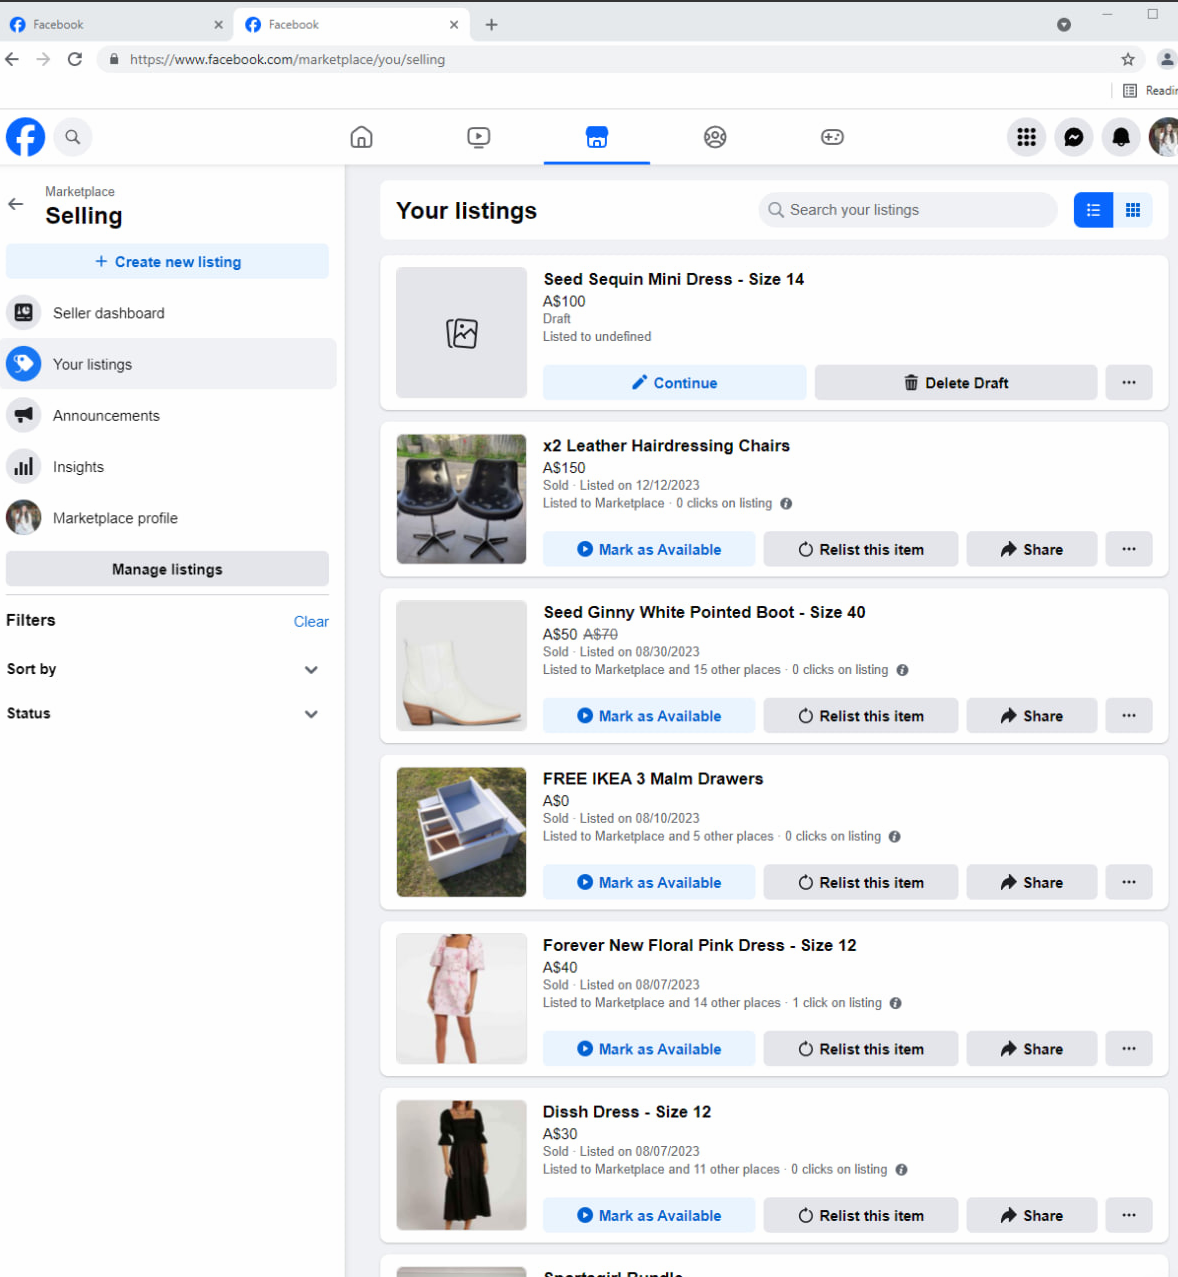The width and height of the screenshot is (1178, 1277).
Task: Click the Facebook search magnifier icon
Action: coord(73,137)
